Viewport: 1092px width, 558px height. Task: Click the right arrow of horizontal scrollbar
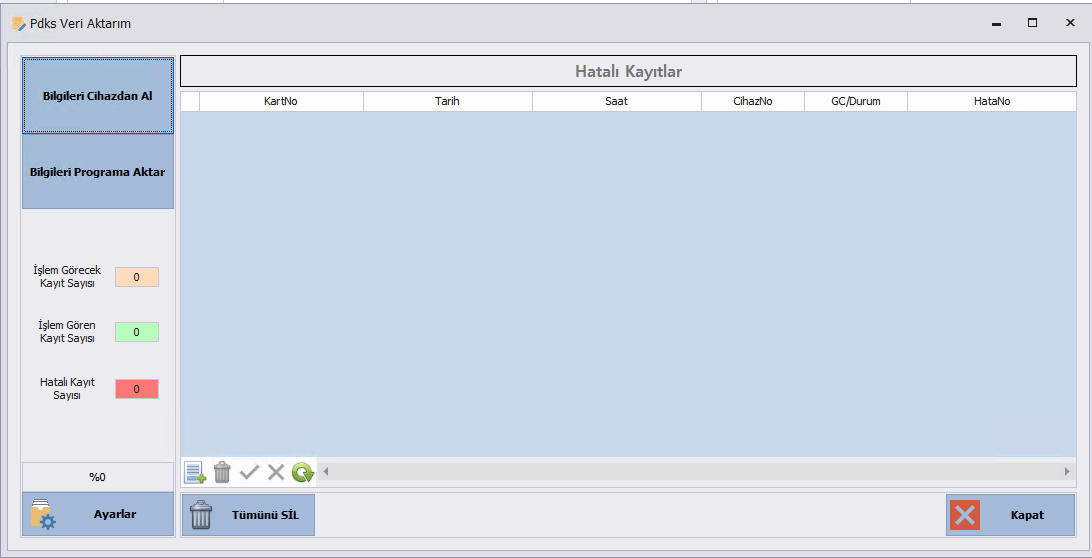click(1067, 471)
